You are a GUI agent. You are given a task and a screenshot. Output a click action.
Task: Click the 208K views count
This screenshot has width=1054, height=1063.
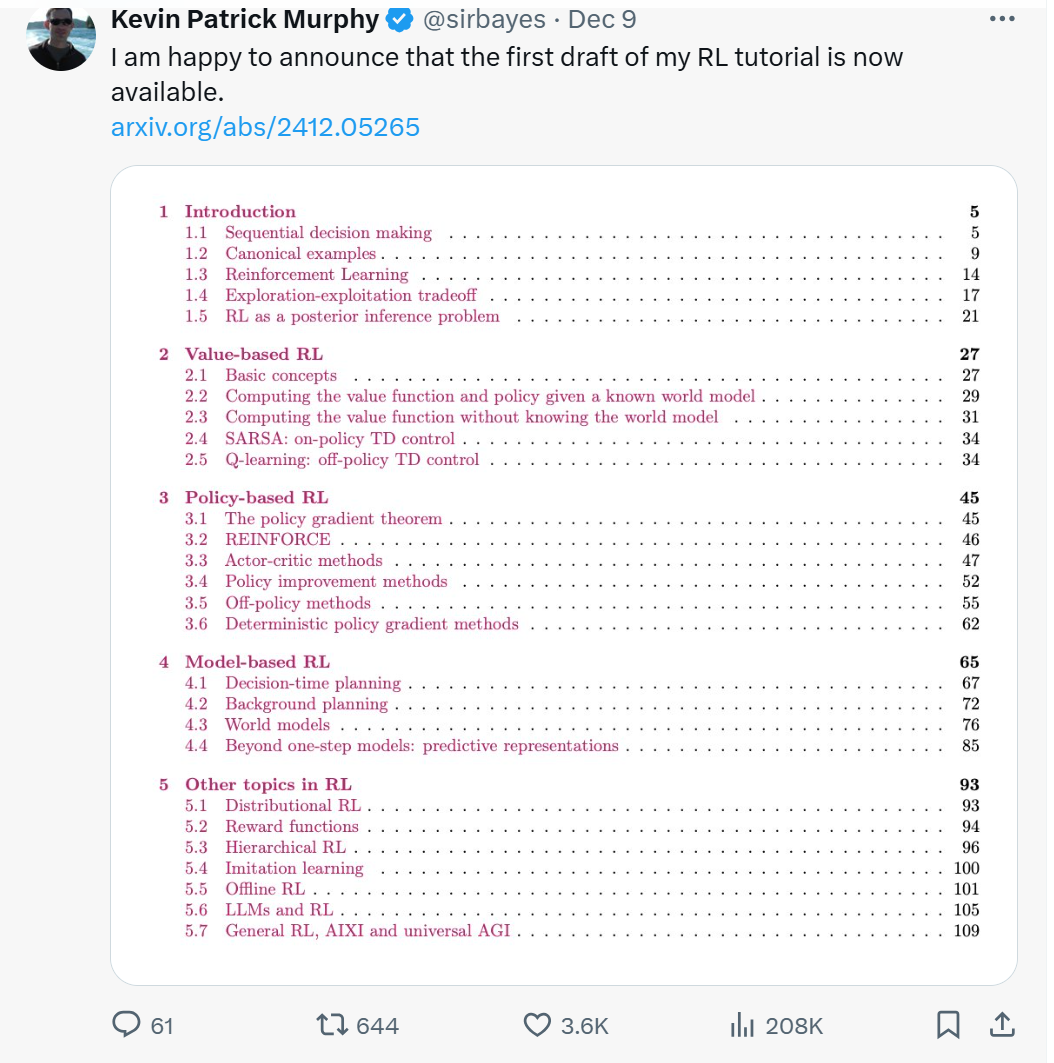click(794, 1026)
